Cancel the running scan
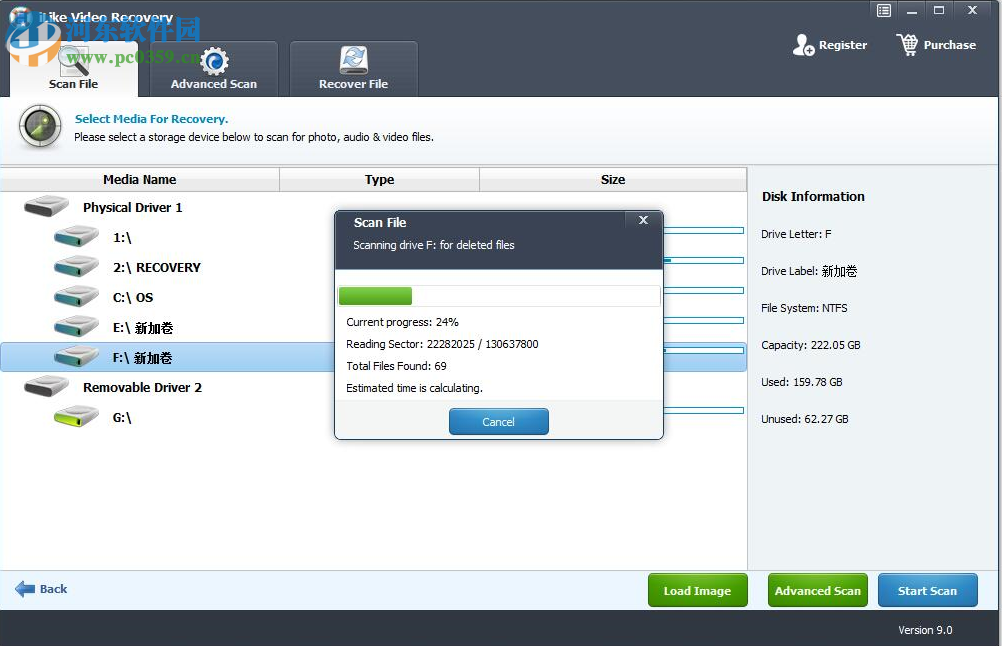This screenshot has width=1002, height=646. pos(498,422)
